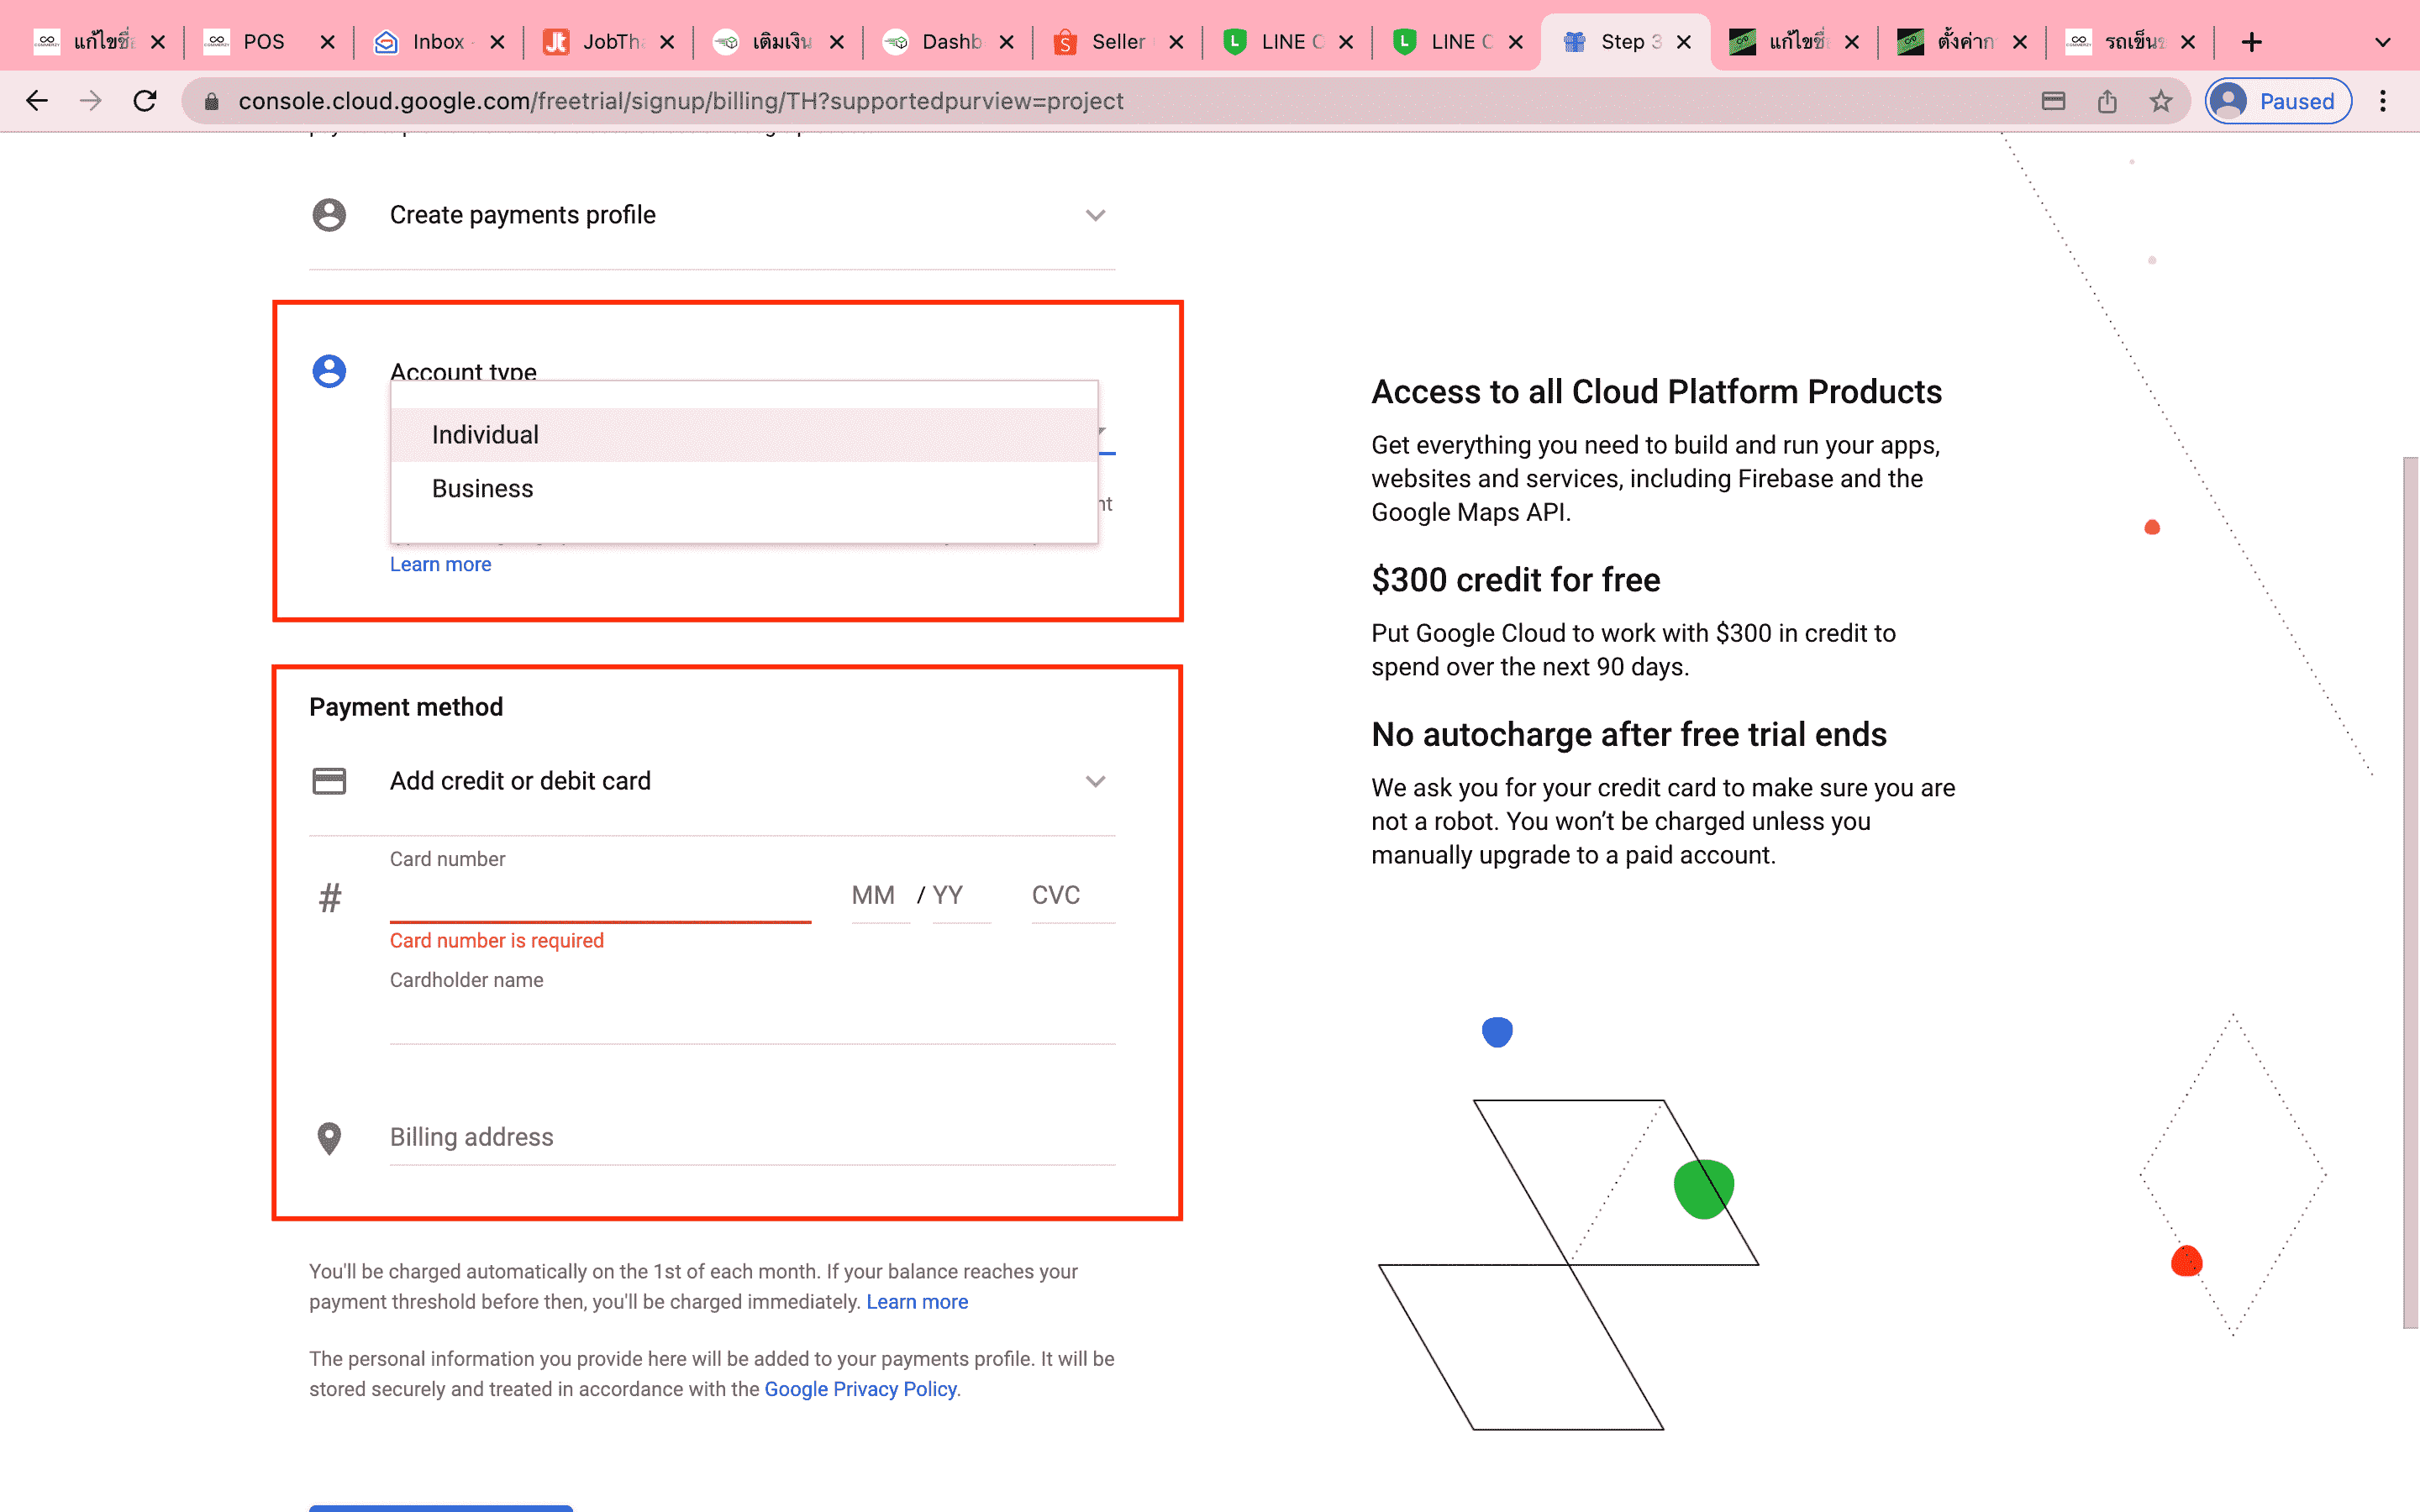
Task: Click the YY expiry year field
Action: pos(961,896)
